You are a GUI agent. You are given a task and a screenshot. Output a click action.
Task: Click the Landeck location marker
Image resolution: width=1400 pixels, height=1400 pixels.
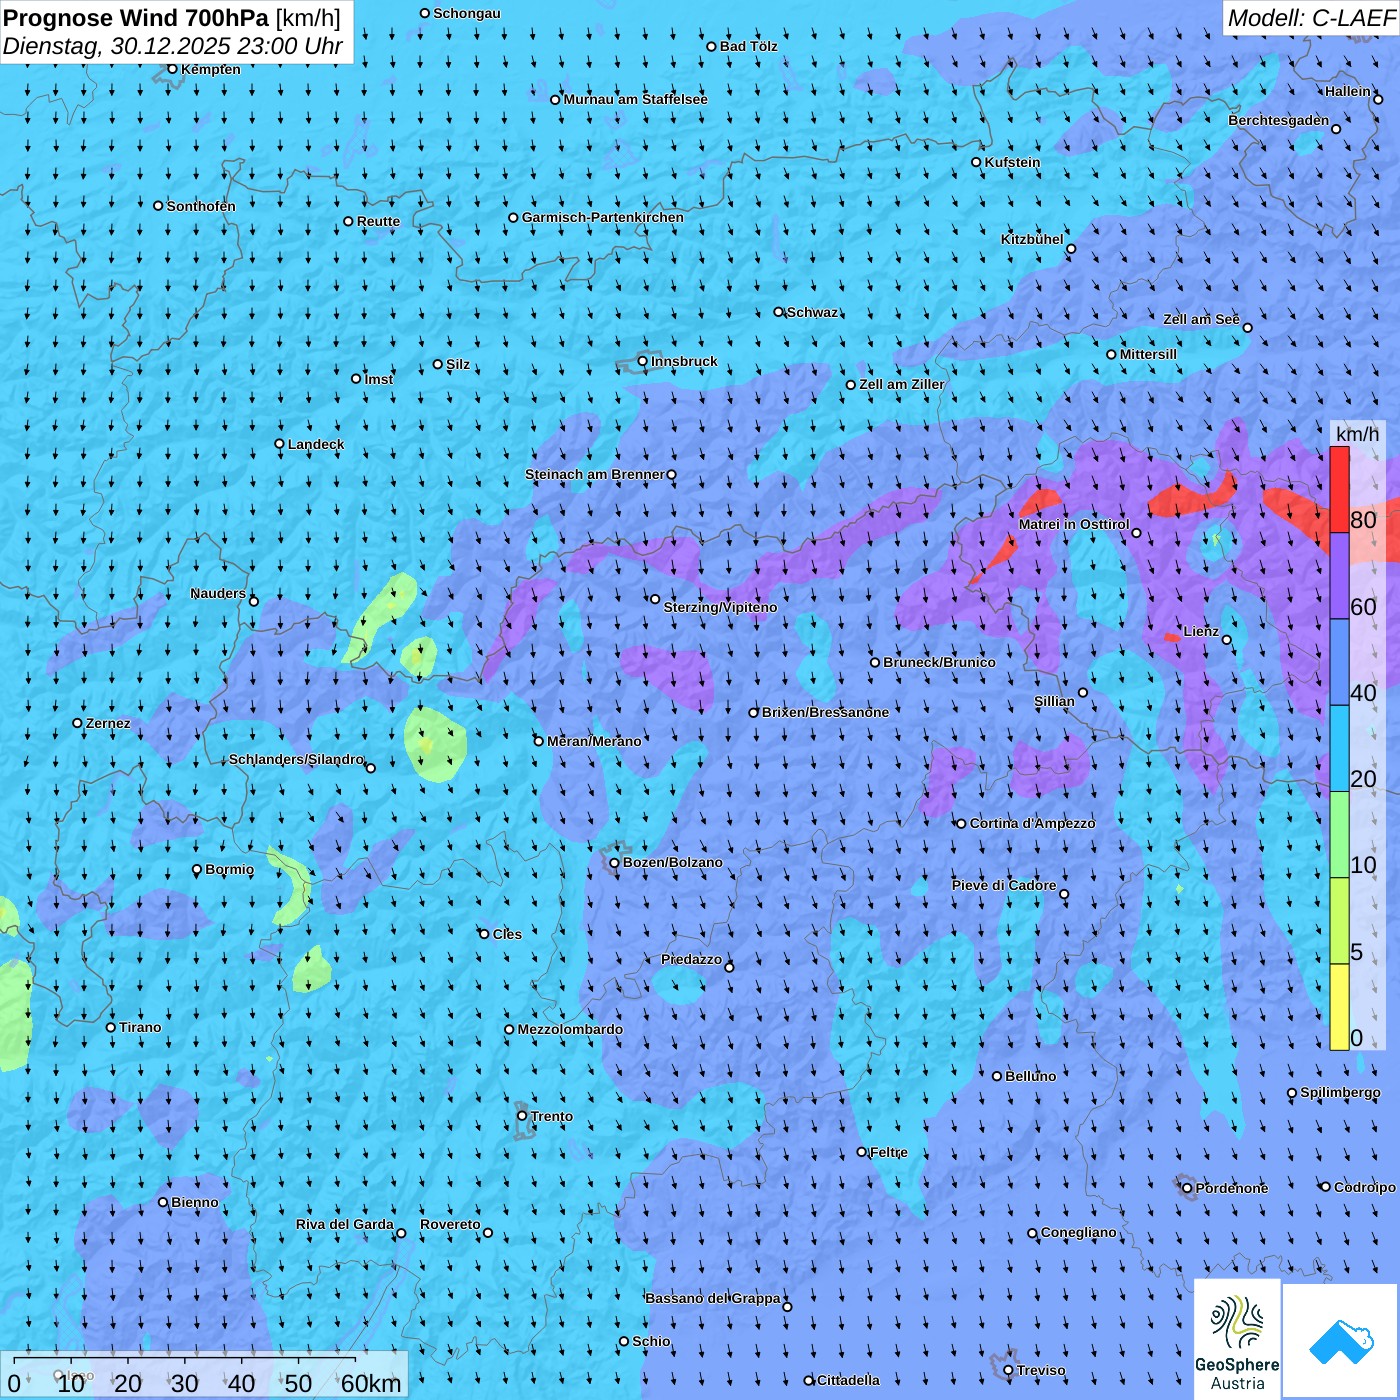pos(280,444)
